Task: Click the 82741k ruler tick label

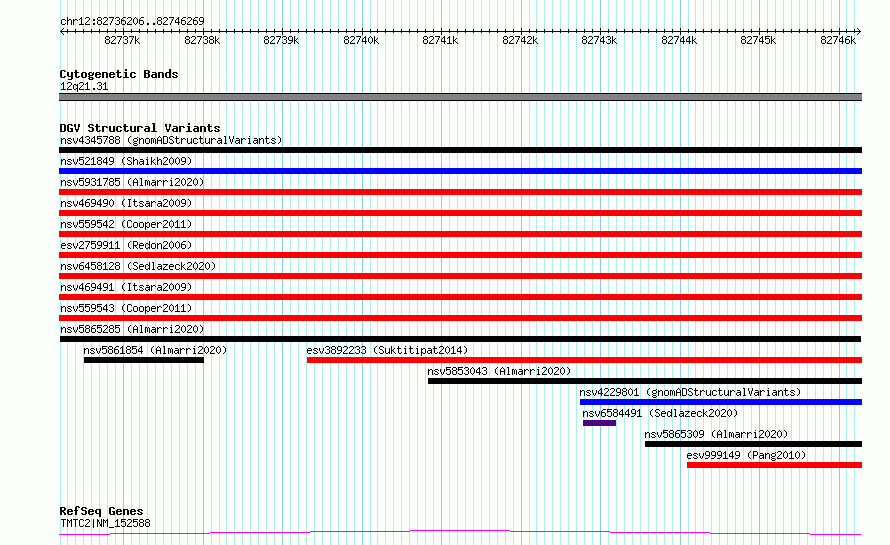Action: tap(440, 40)
